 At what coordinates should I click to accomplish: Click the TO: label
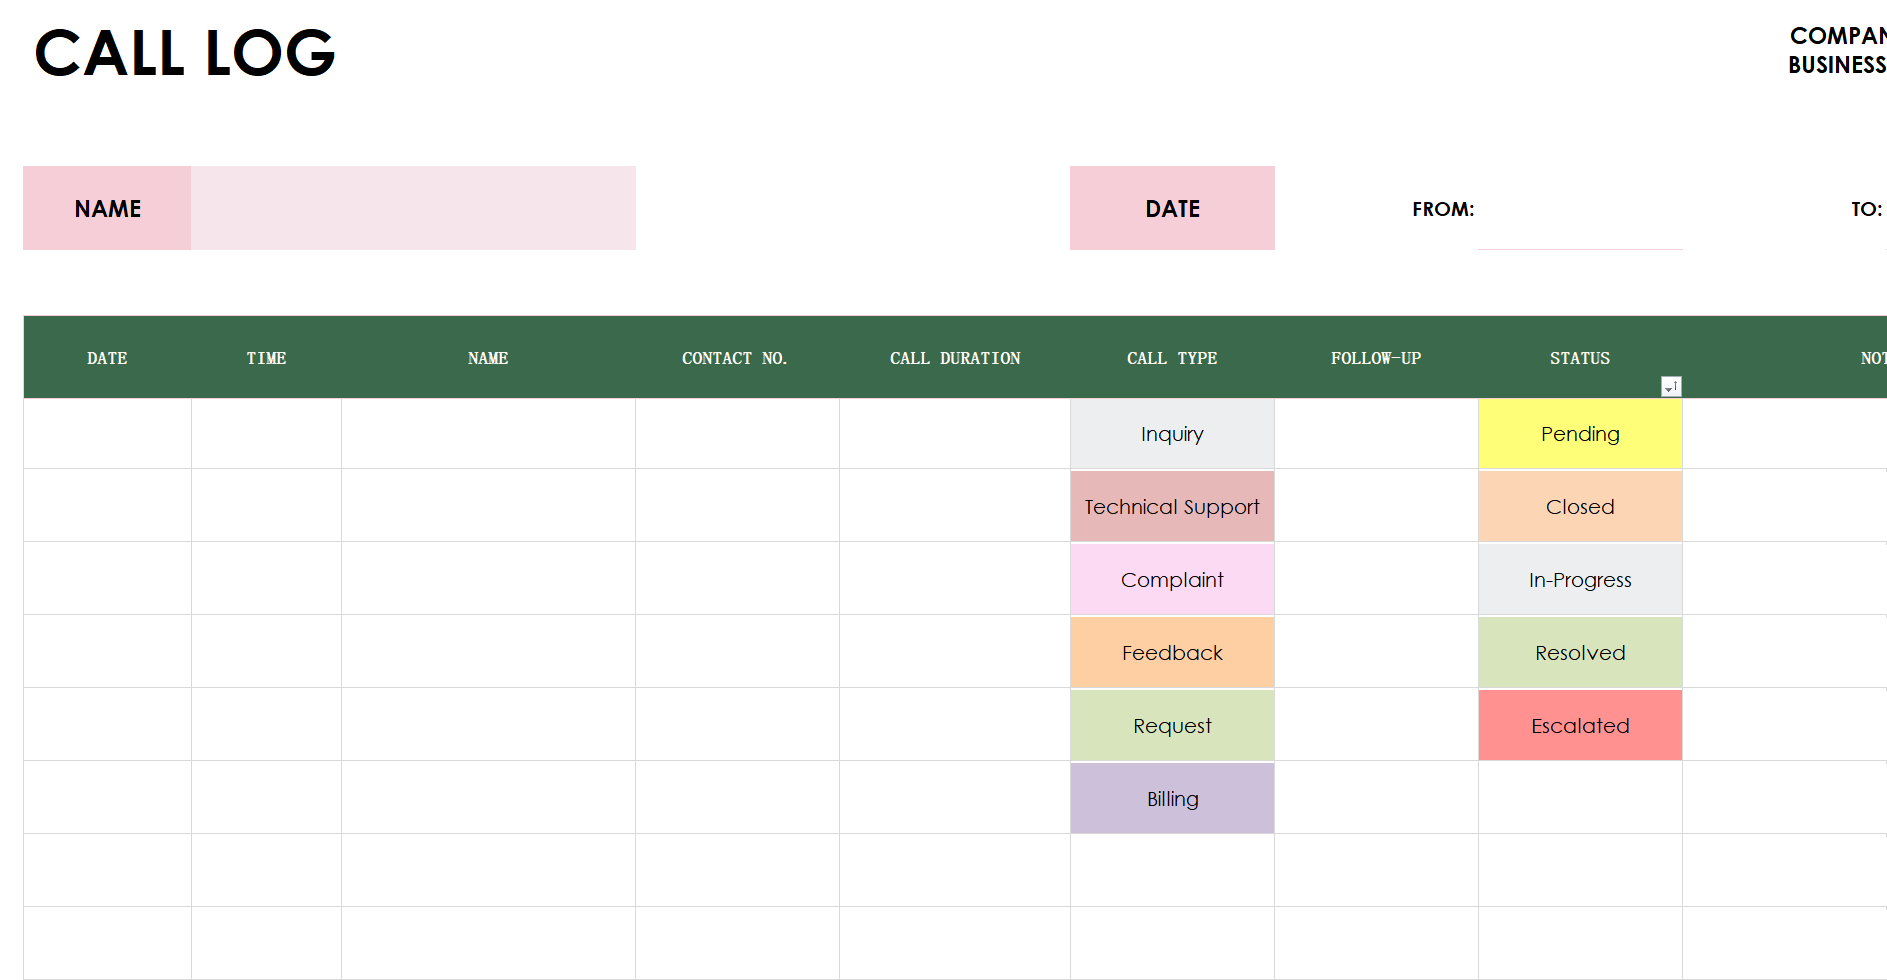click(x=1866, y=209)
